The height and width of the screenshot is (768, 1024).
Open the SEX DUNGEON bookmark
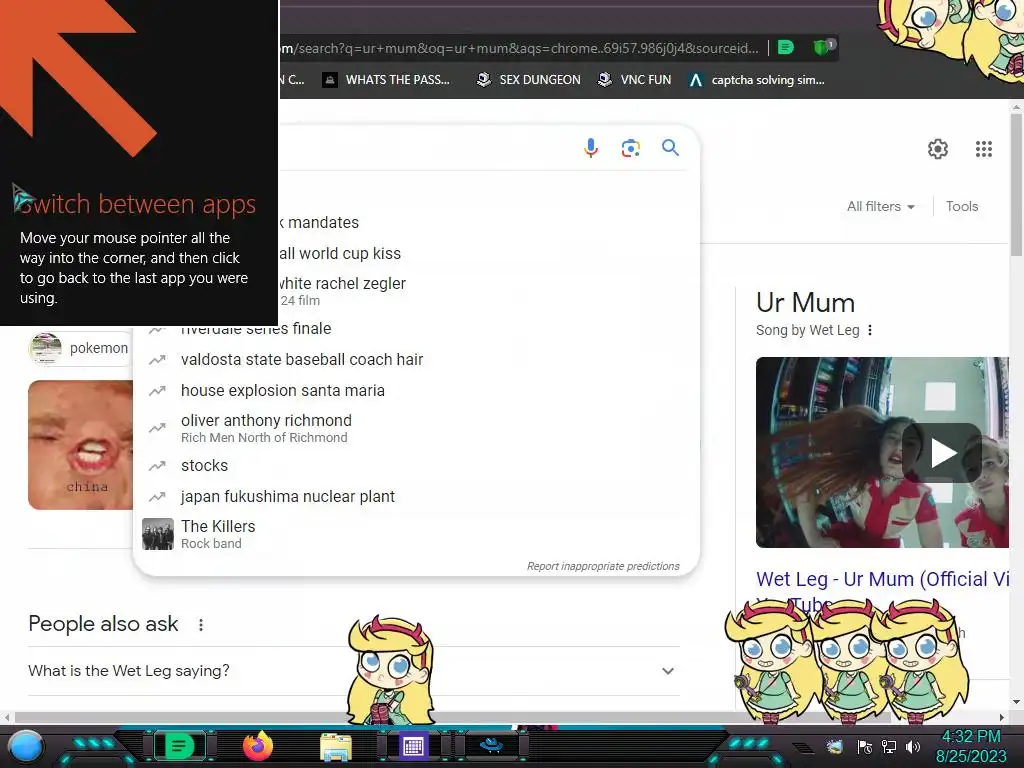528,80
